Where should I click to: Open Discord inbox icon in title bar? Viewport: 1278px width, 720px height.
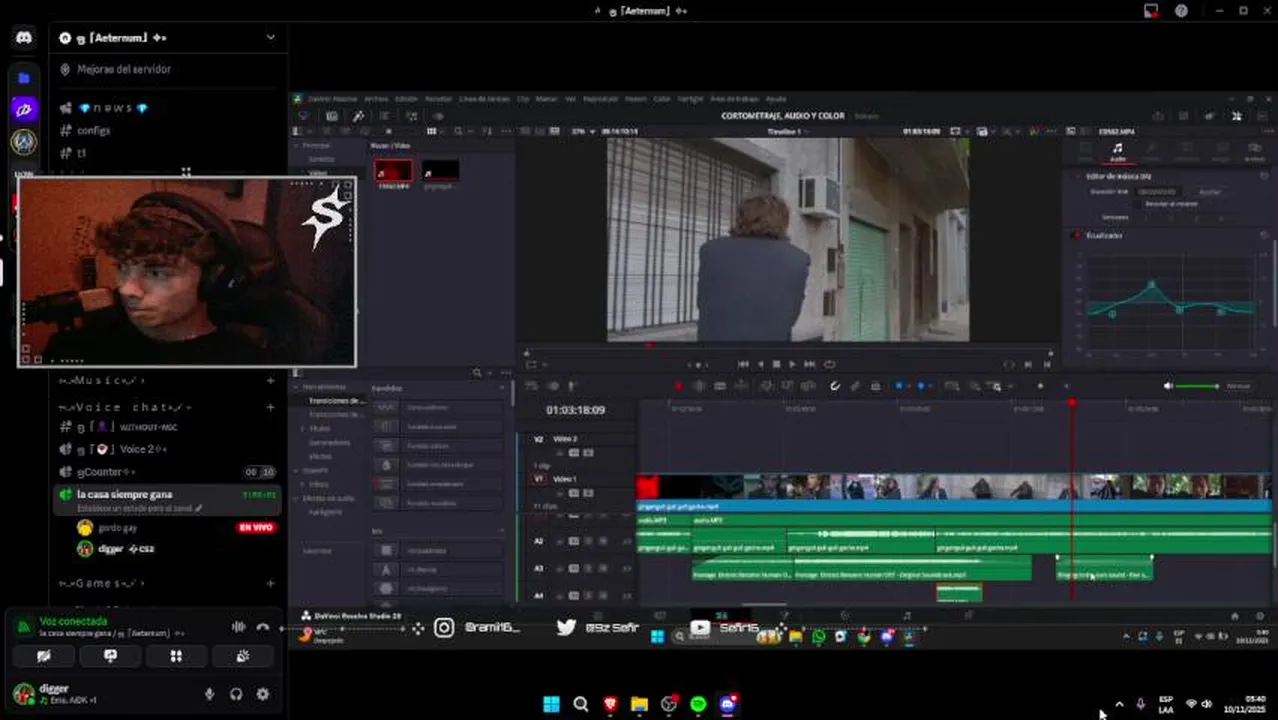coord(1151,11)
